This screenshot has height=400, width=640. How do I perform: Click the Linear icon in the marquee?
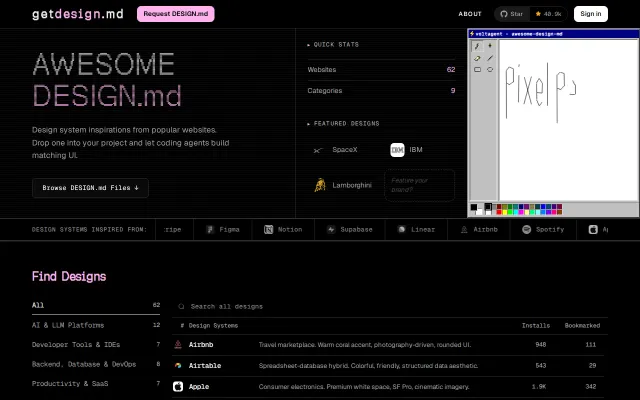(x=402, y=229)
